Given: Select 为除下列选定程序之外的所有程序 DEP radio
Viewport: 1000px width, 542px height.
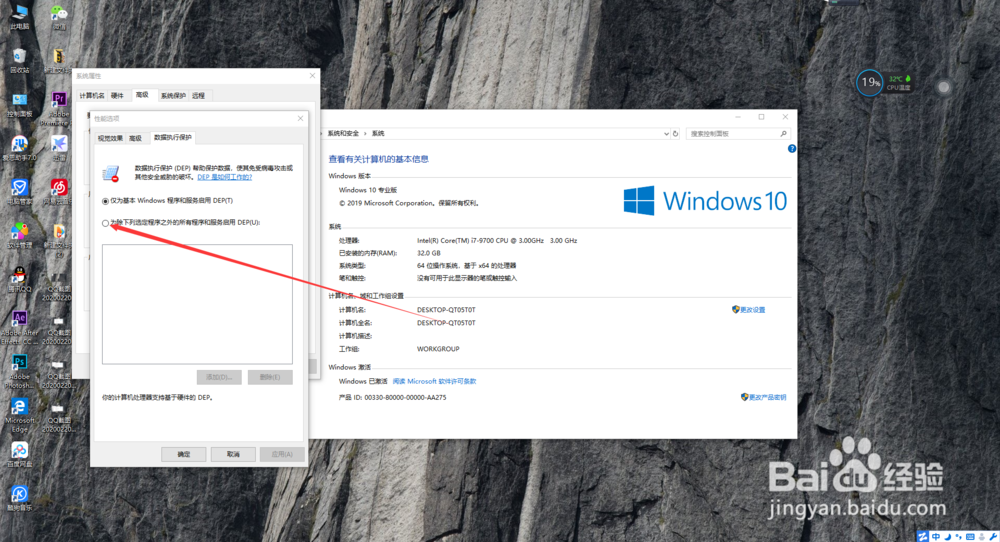Looking at the screenshot, I should [x=105, y=223].
